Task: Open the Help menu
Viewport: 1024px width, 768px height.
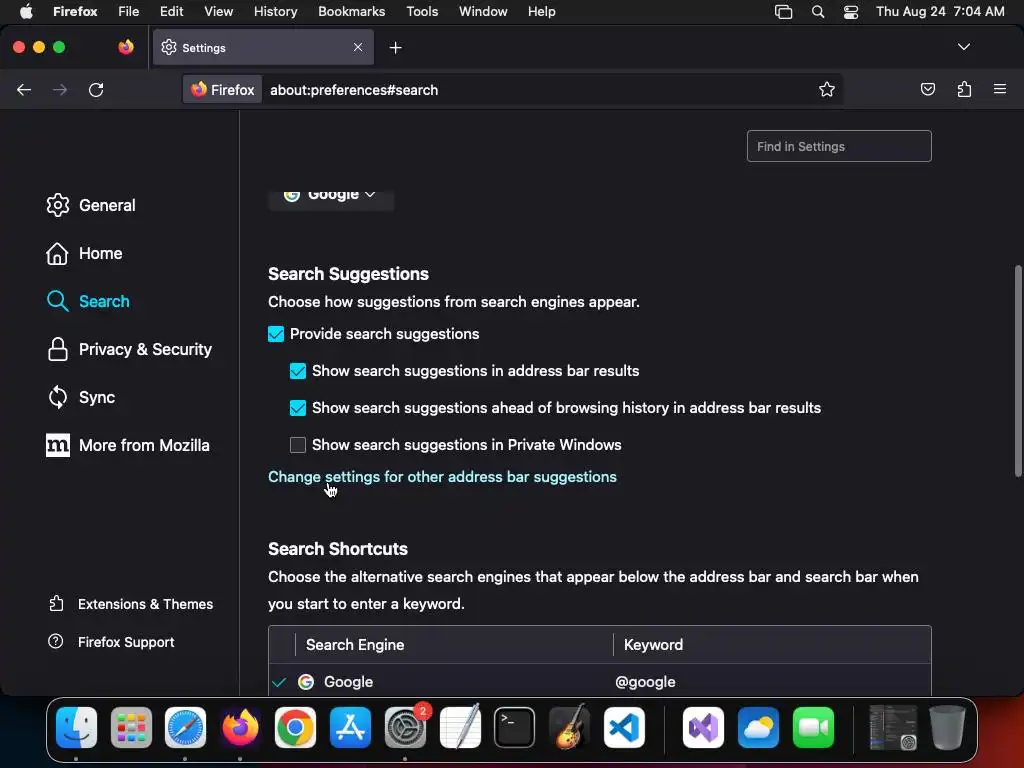Action: [x=541, y=11]
